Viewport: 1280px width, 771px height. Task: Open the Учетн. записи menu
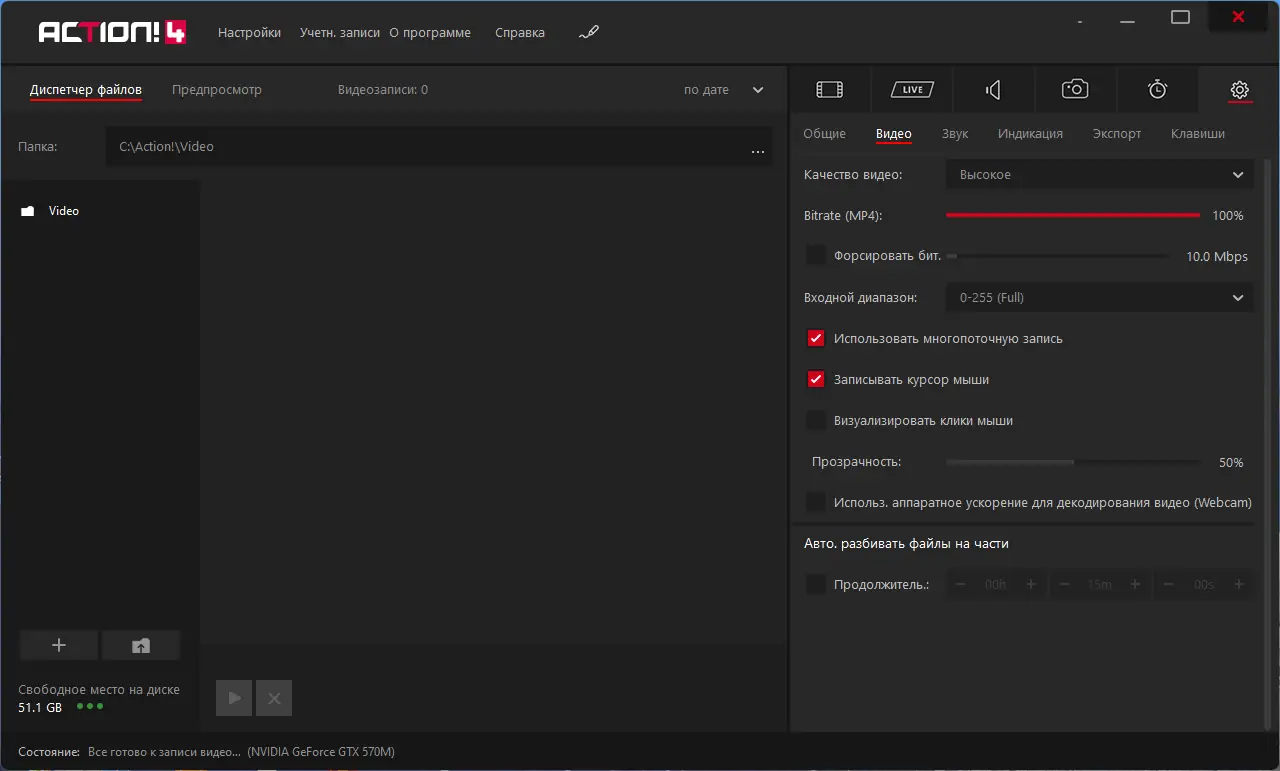pyautogui.click(x=340, y=32)
